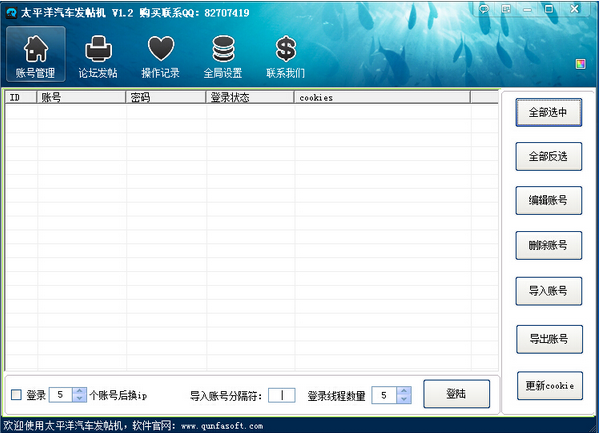Open the colorful skin palette icon
Screen dimensions: 600x433
[580, 64]
